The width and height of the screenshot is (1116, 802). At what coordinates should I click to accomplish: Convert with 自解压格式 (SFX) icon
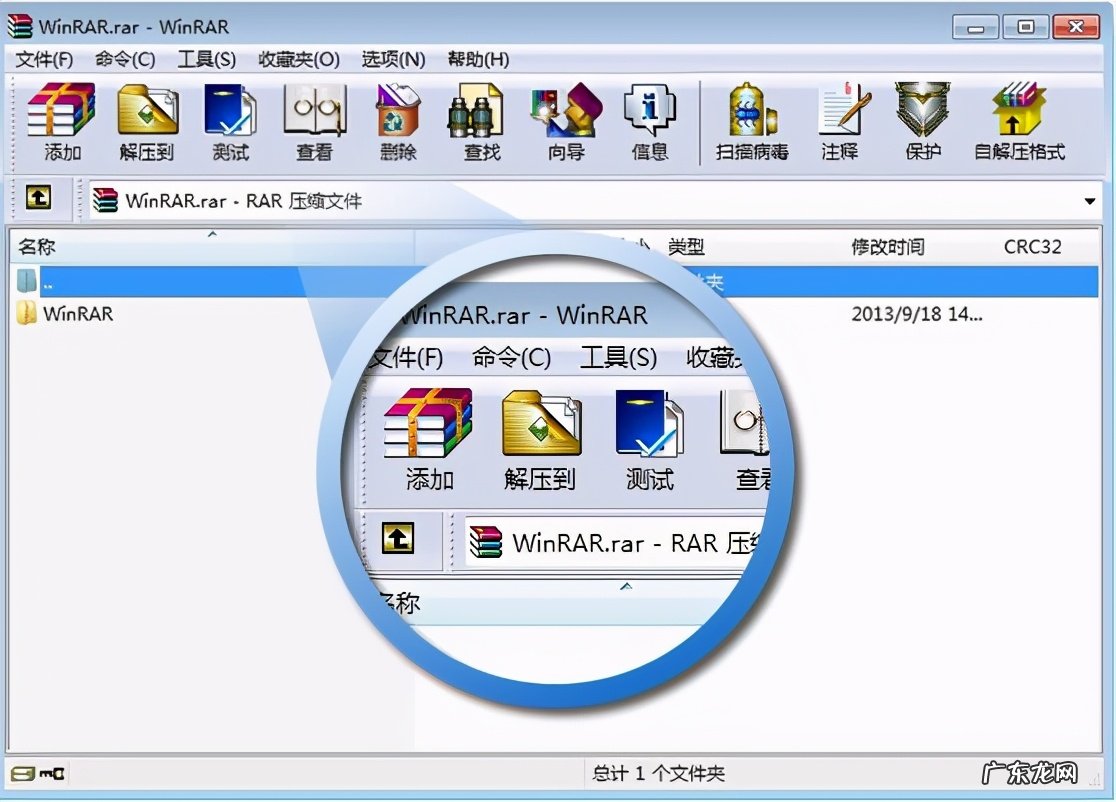1018,110
